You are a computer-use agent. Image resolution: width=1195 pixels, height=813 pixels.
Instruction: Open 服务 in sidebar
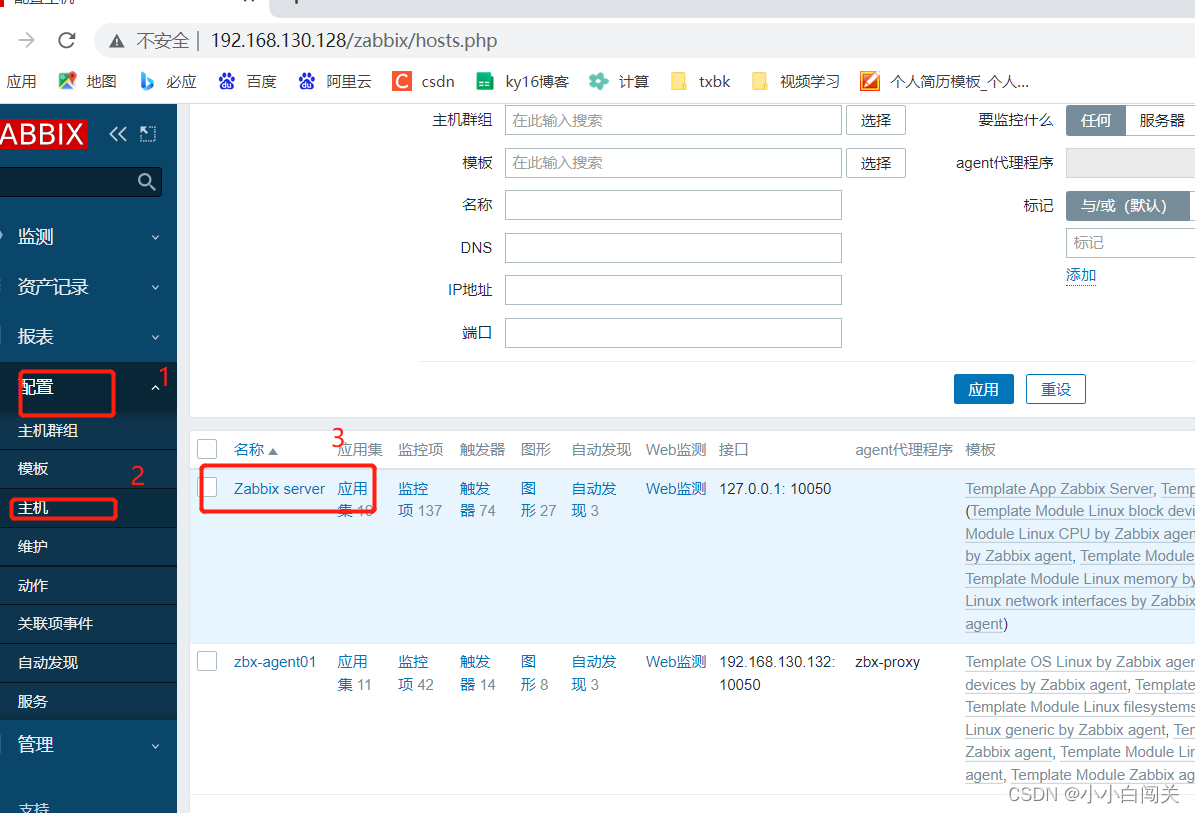[33, 701]
